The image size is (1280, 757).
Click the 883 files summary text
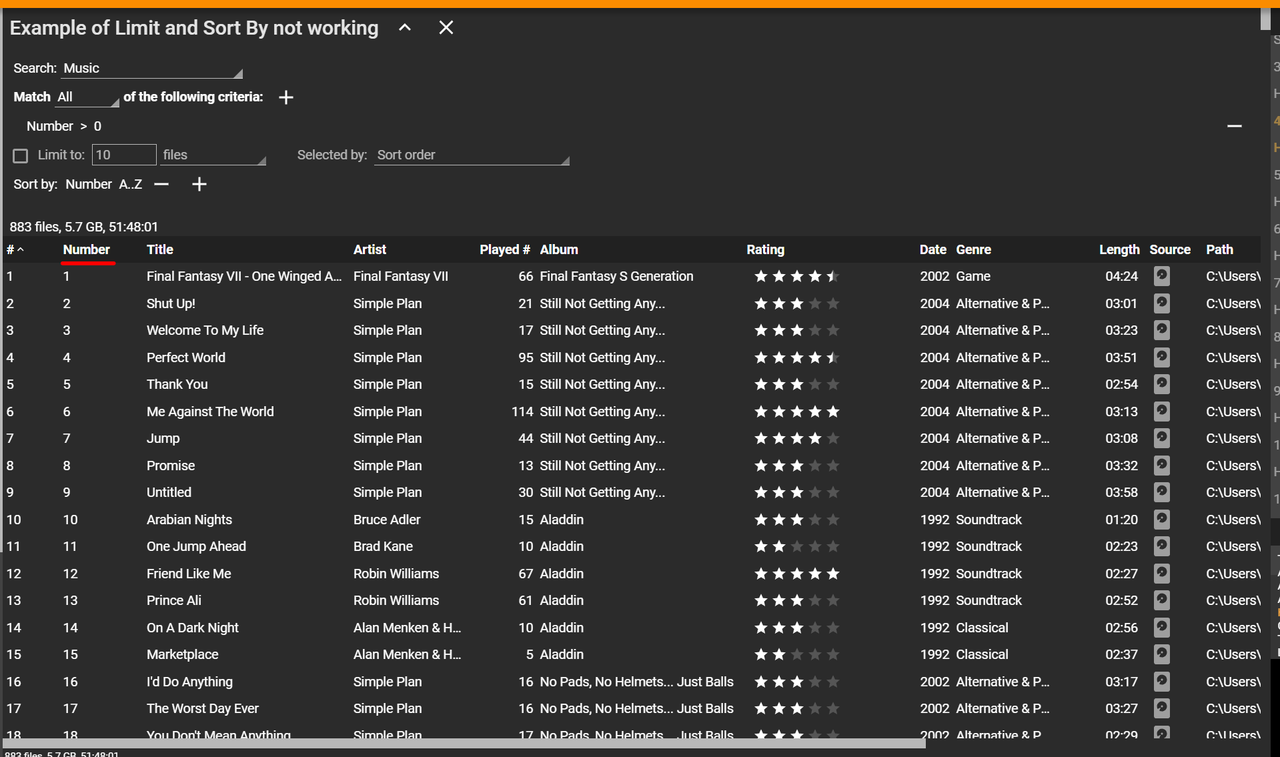(84, 227)
